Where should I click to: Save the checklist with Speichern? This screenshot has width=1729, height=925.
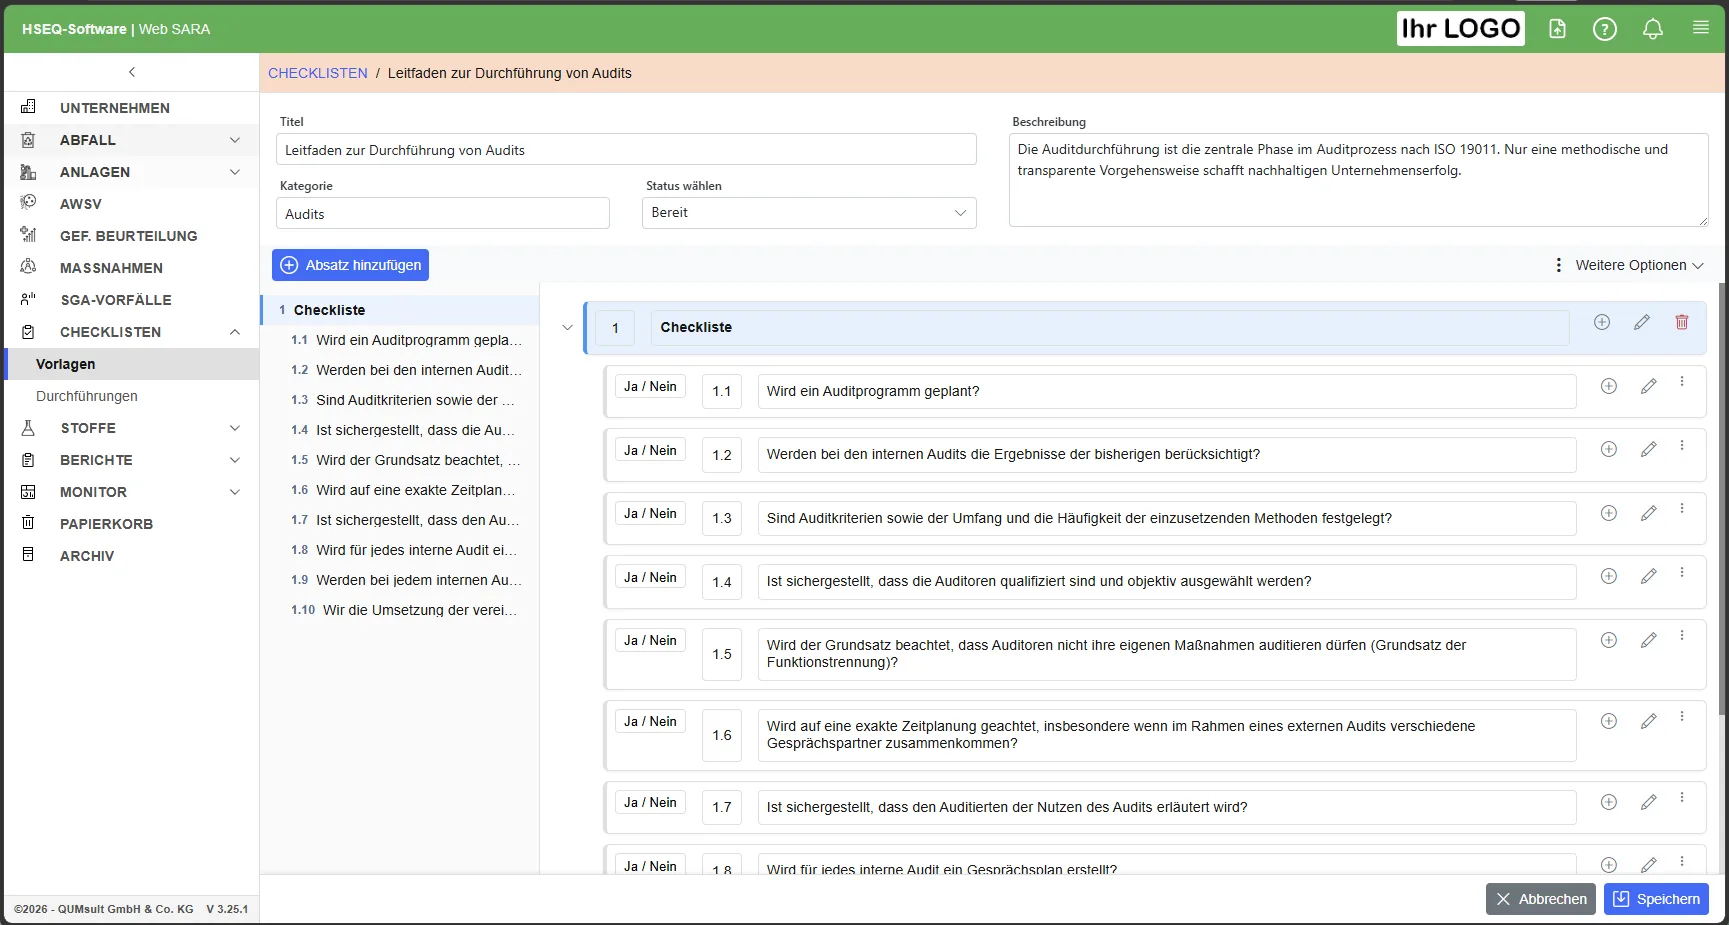(1656, 899)
